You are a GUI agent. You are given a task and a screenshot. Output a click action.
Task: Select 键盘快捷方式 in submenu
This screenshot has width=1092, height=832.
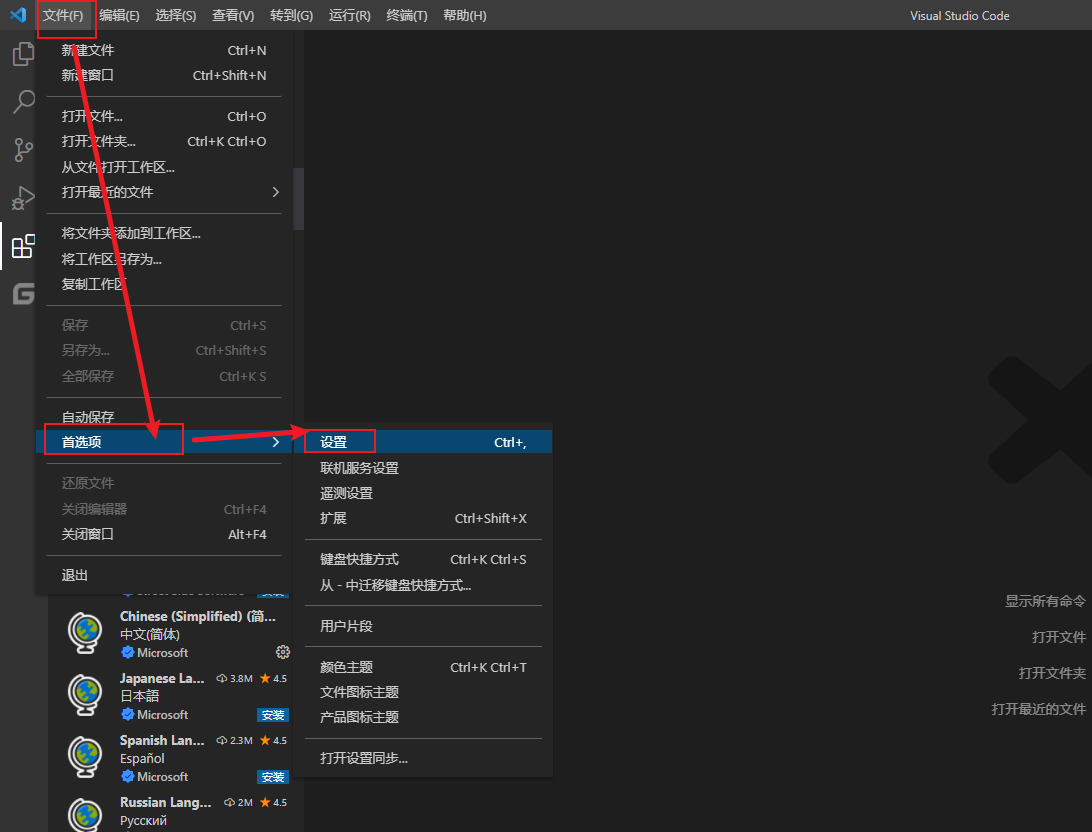pos(423,559)
